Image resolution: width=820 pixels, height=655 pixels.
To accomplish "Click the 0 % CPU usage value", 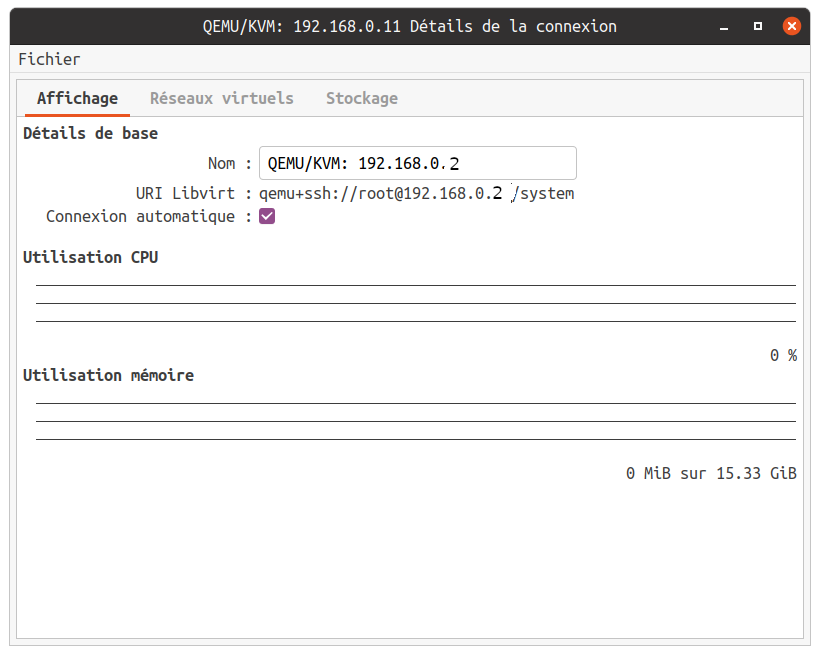I will pos(782,355).
